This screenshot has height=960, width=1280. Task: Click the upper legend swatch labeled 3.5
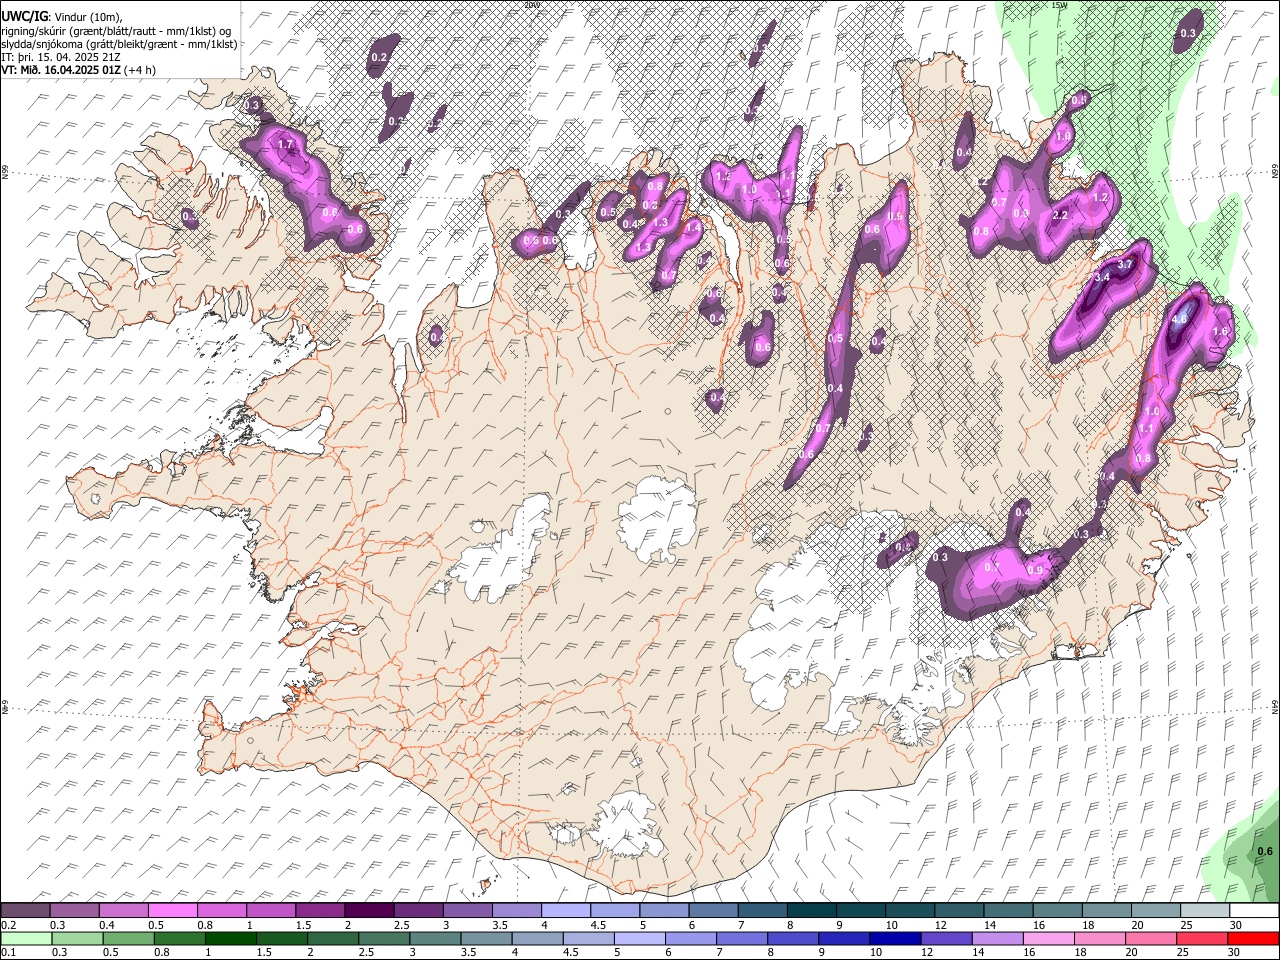[516, 910]
